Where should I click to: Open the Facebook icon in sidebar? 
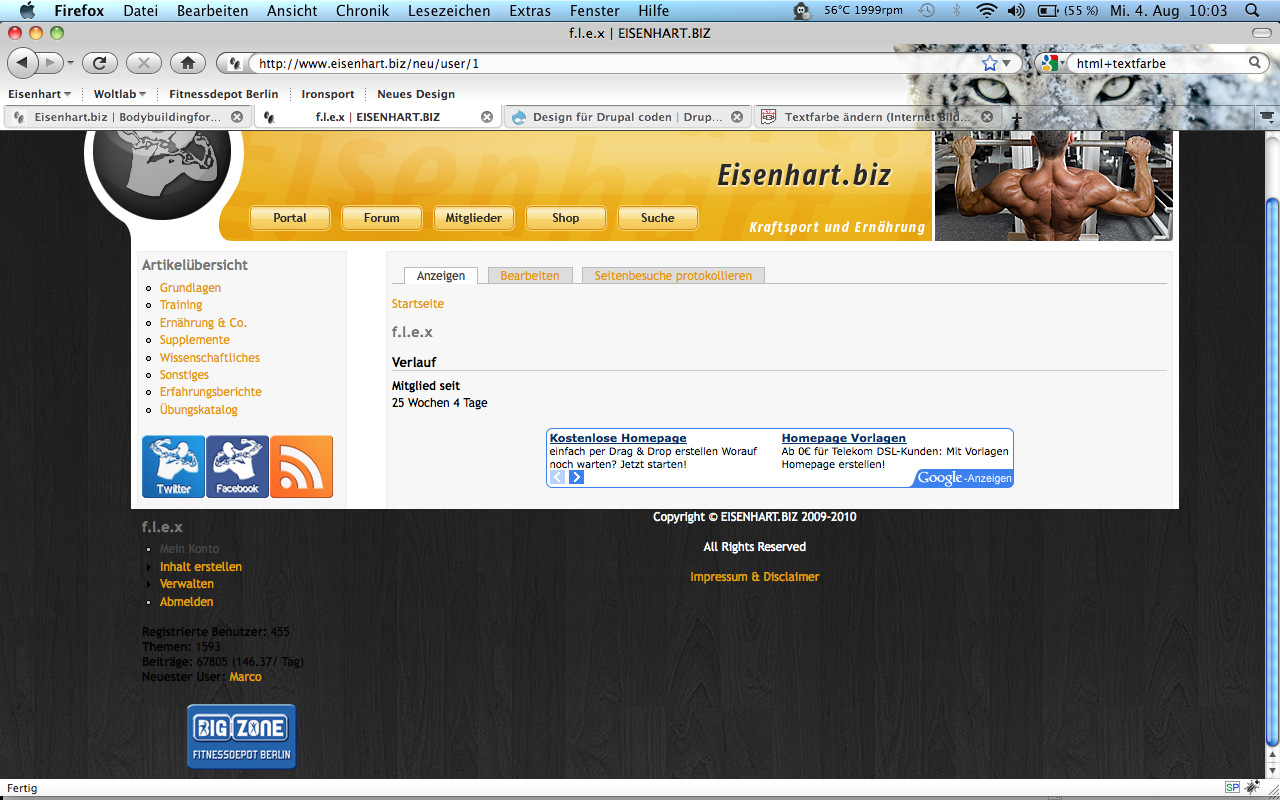[x=237, y=466]
